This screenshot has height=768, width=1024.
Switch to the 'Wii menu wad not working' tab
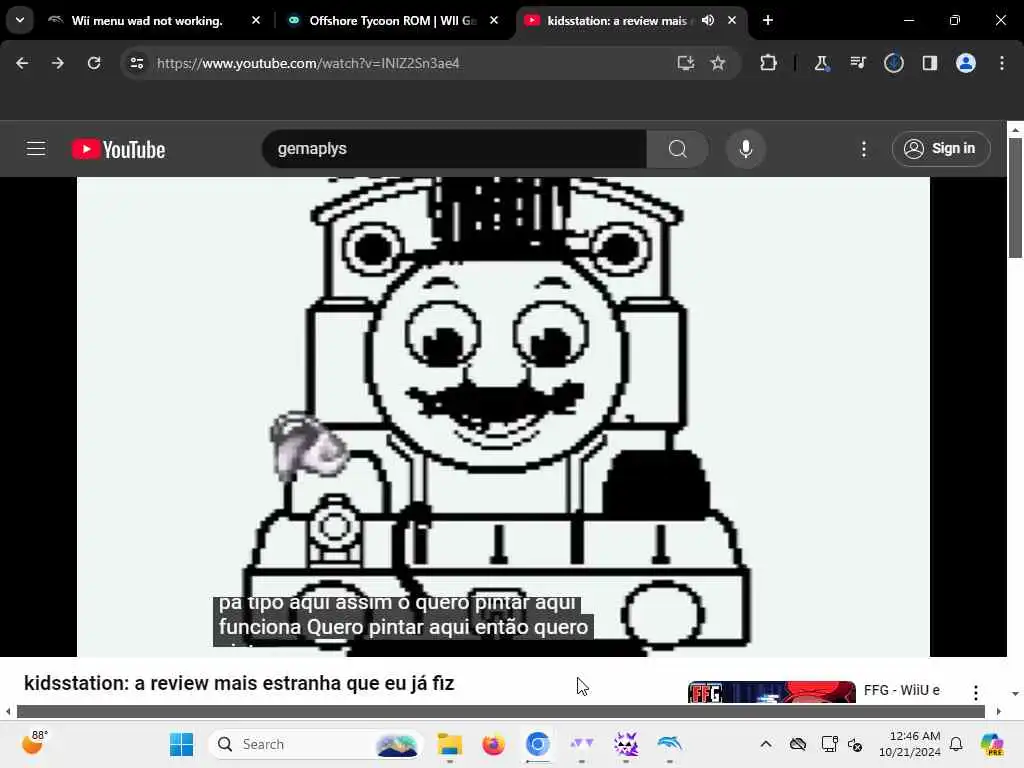[x=147, y=20]
